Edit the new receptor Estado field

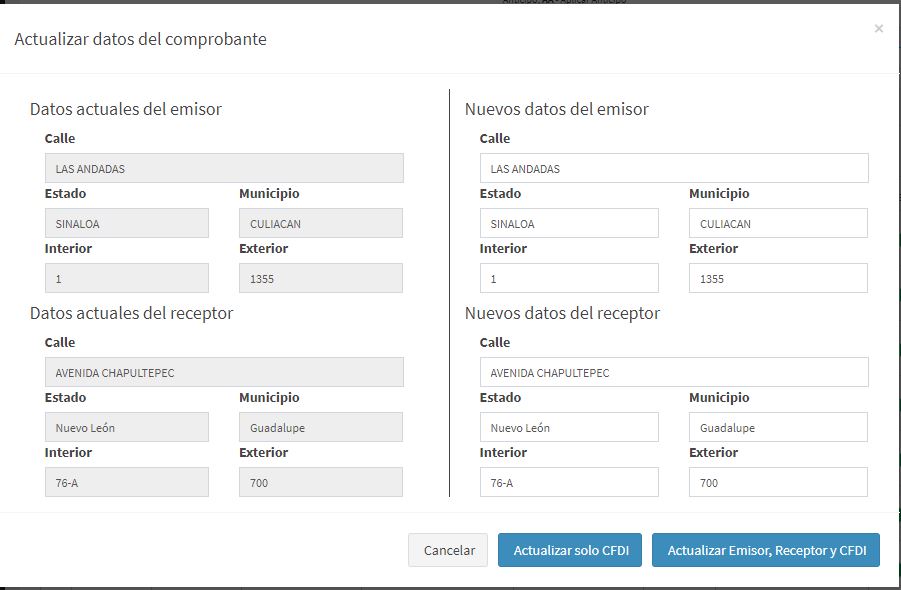point(568,427)
